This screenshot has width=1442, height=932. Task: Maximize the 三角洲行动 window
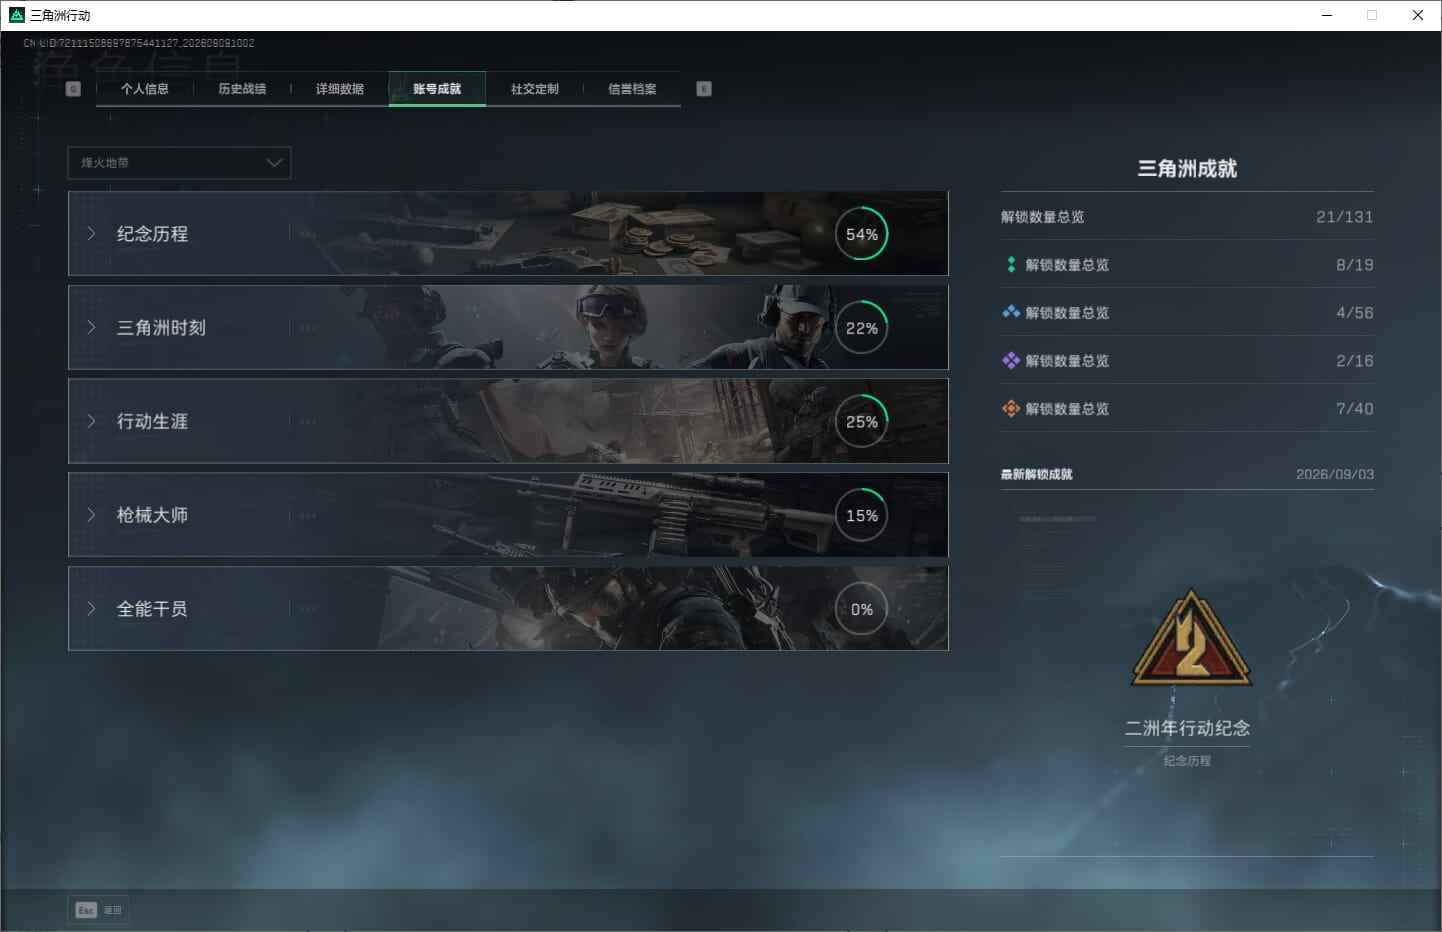click(1372, 15)
